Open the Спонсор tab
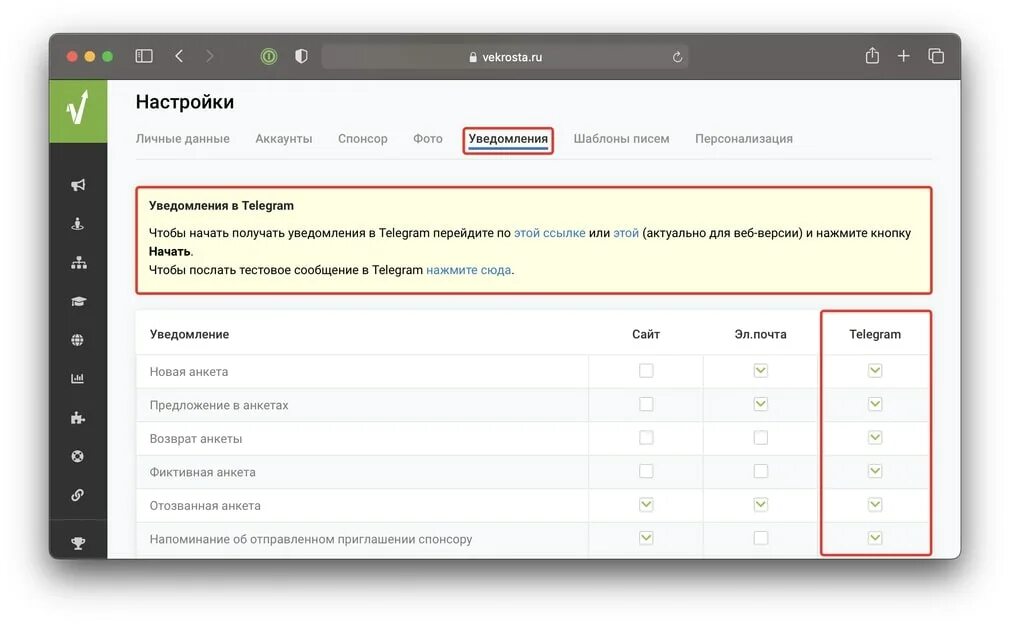The image size is (1010, 624). 363,138
